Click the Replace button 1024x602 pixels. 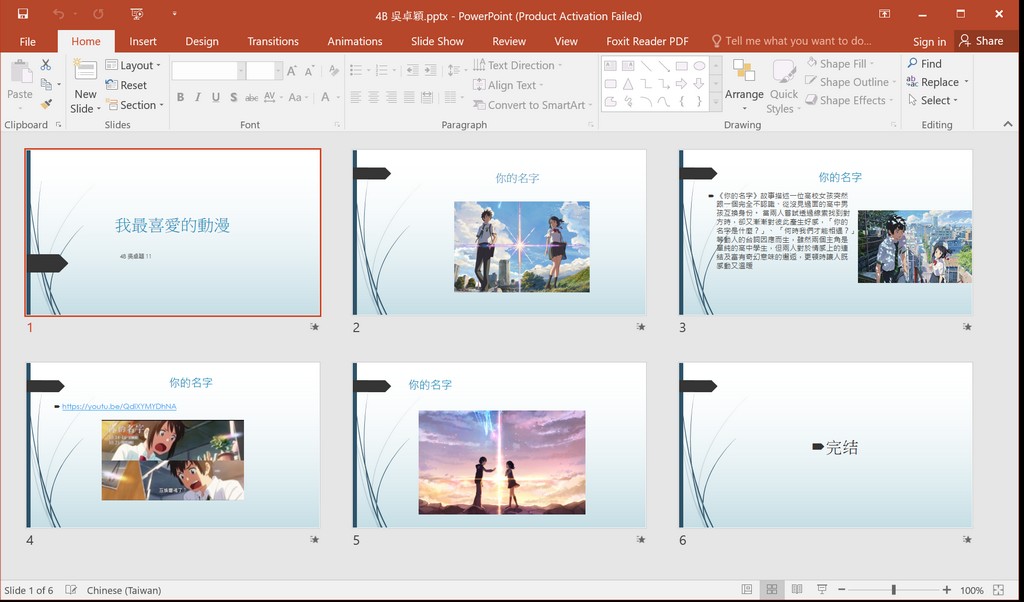[x=937, y=82]
